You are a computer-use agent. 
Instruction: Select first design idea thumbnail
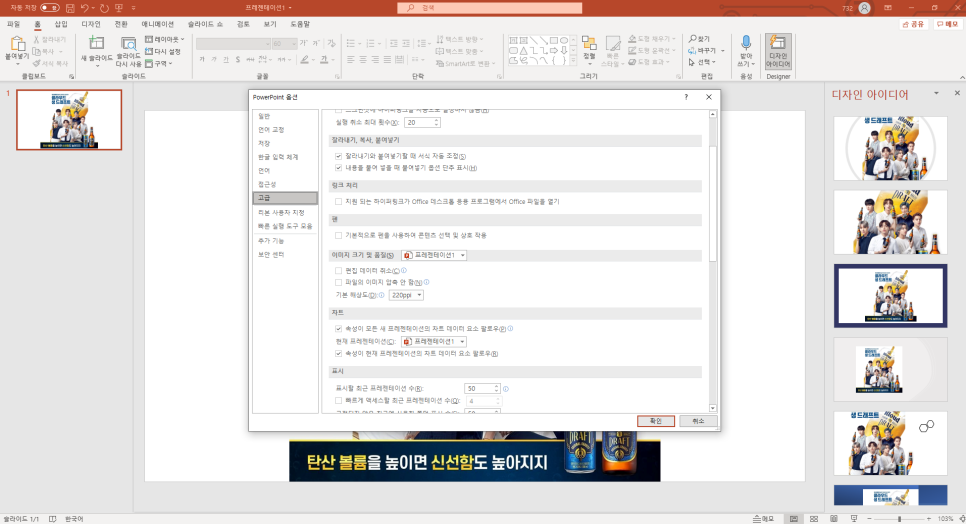pyautogui.click(x=890, y=148)
